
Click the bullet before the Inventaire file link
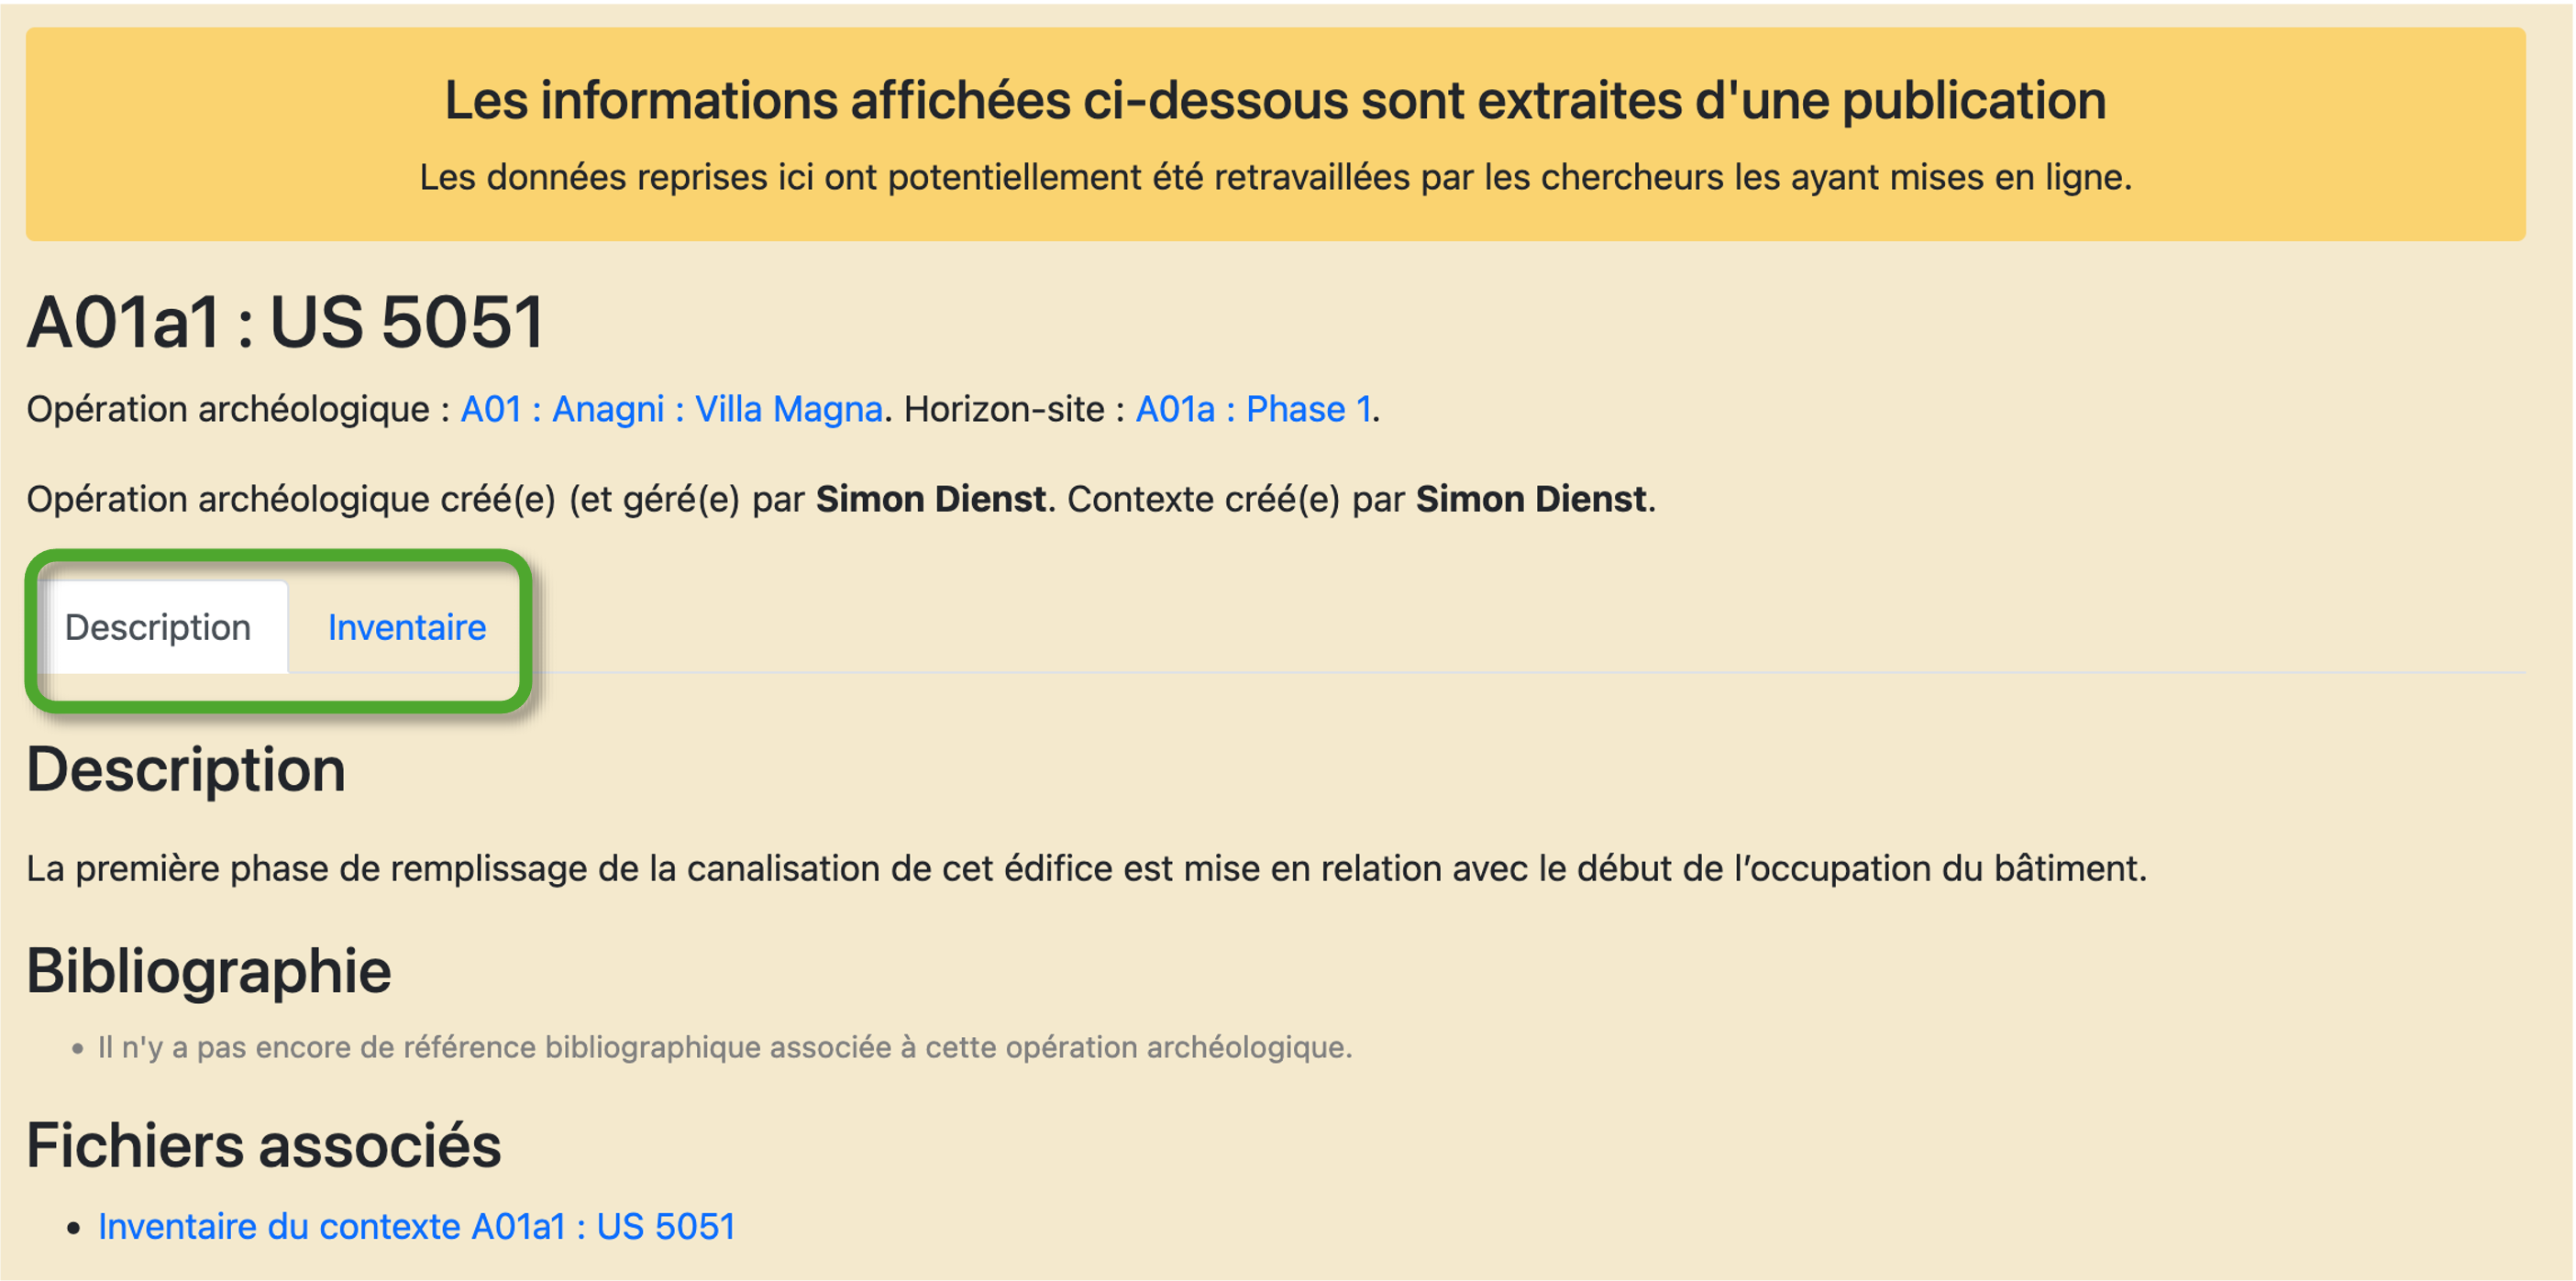[x=73, y=1228]
